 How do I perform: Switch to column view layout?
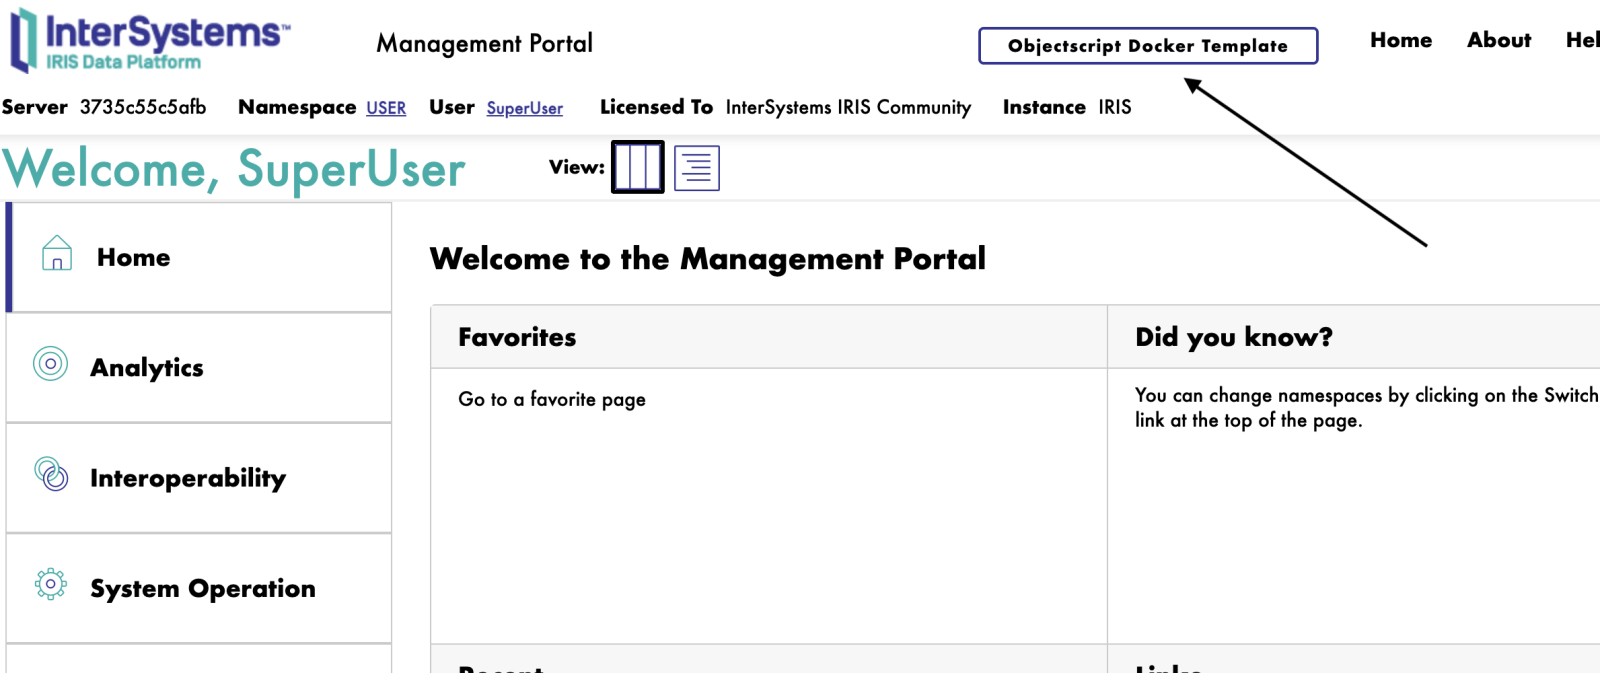[x=638, y=167]
